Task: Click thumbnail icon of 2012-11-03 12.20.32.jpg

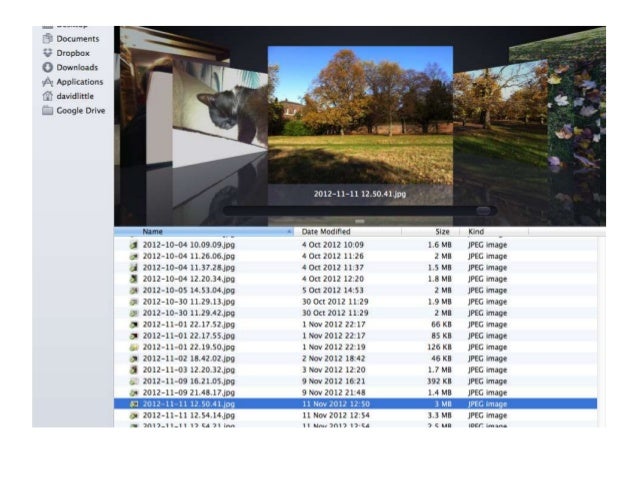Action: click(x=134, y=370)
